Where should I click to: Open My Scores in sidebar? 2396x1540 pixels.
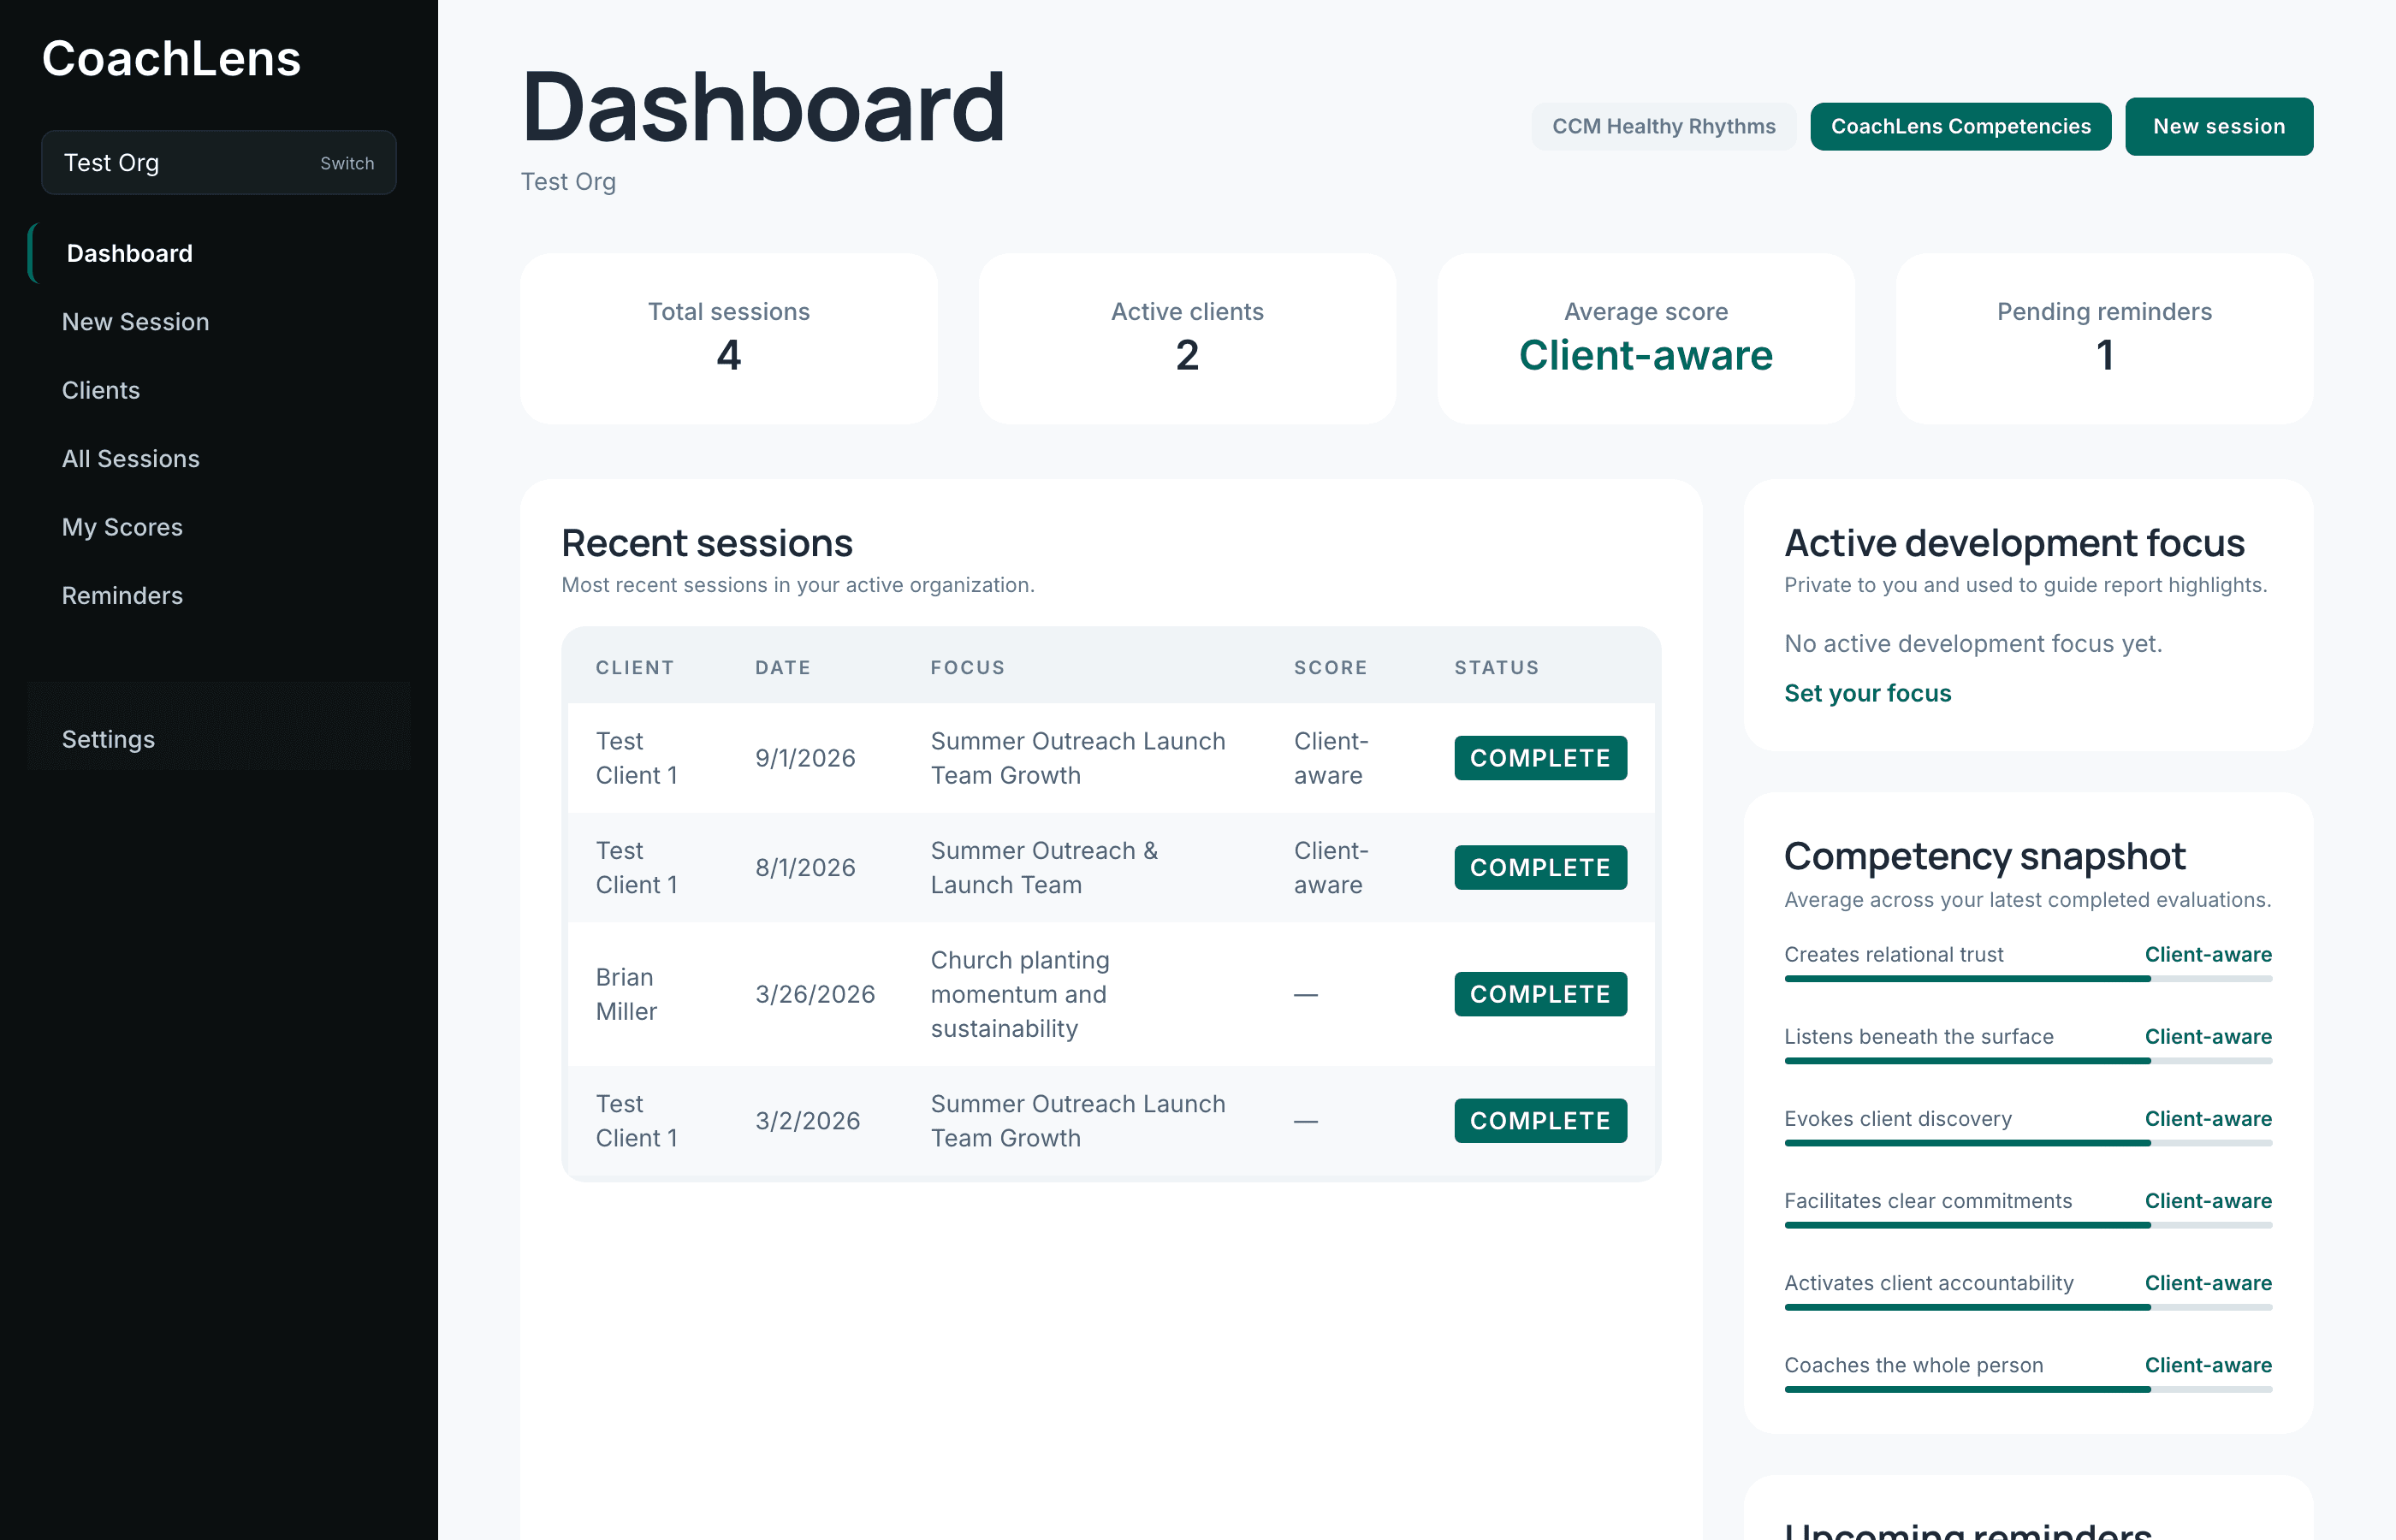(x=219, y=527)
